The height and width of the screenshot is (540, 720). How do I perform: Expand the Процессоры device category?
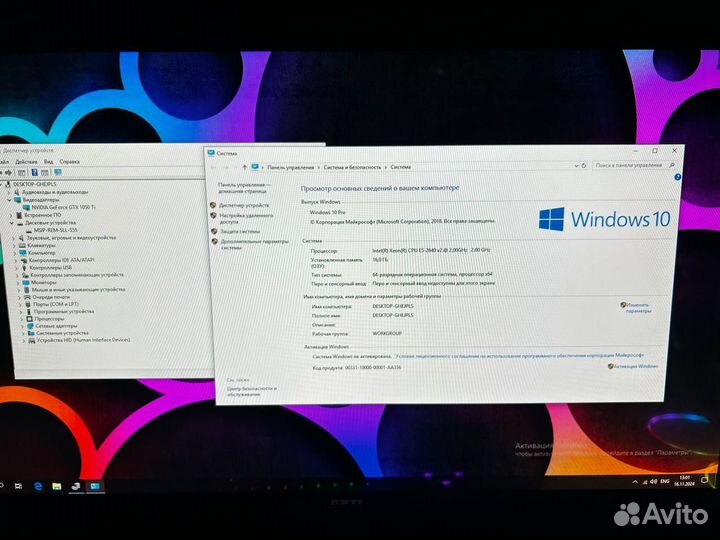point(21,319)
